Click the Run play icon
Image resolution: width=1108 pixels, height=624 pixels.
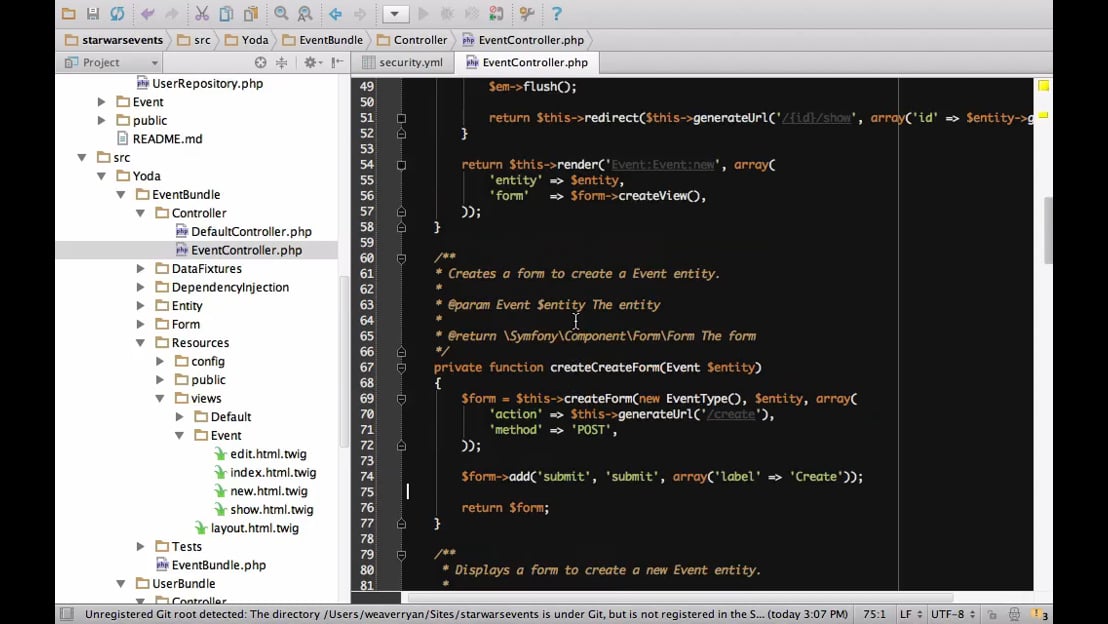(x=423, y=13)
